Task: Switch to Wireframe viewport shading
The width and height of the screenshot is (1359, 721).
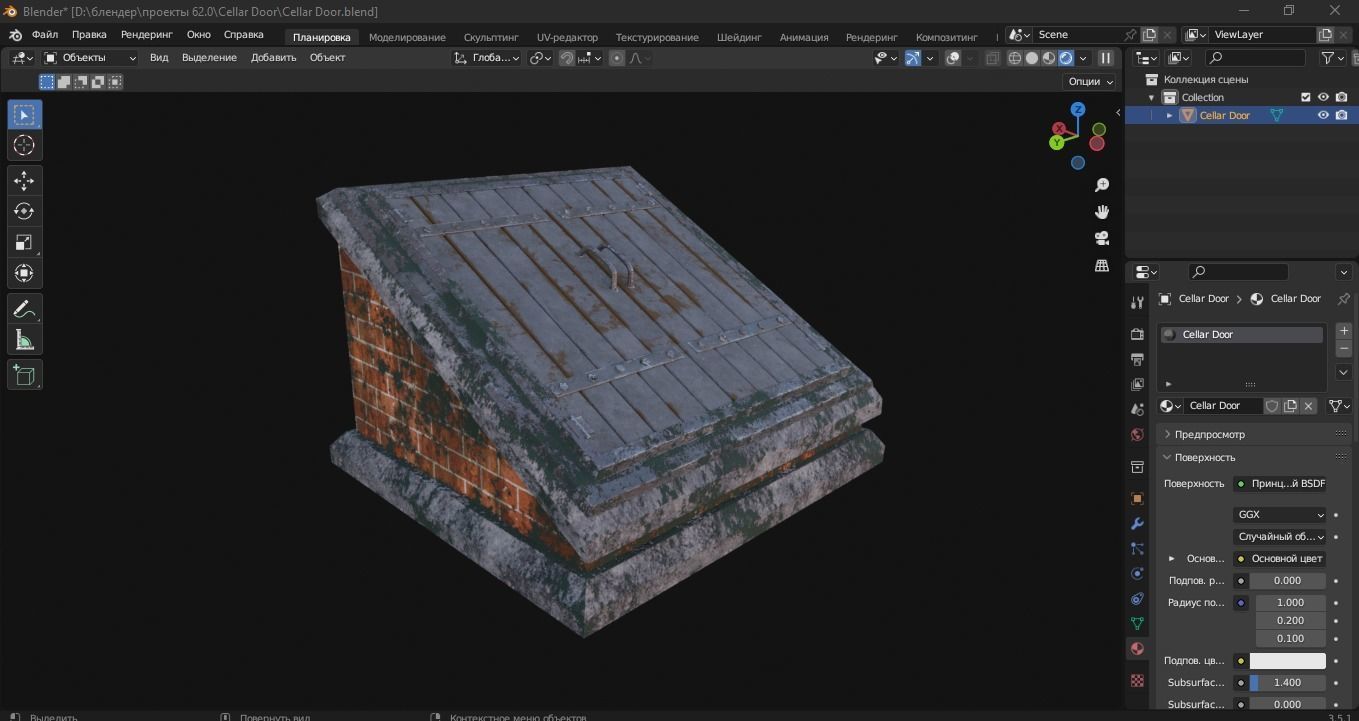Action: click(x=1015, y=58)
